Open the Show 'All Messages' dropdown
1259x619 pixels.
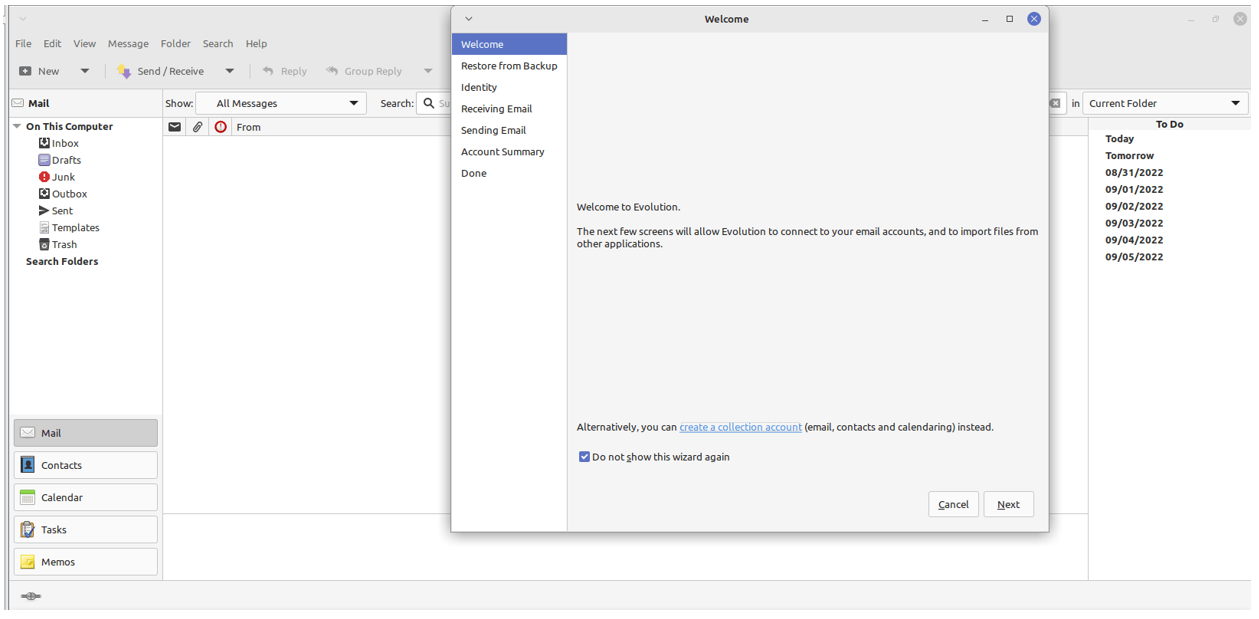coord(281,103)
